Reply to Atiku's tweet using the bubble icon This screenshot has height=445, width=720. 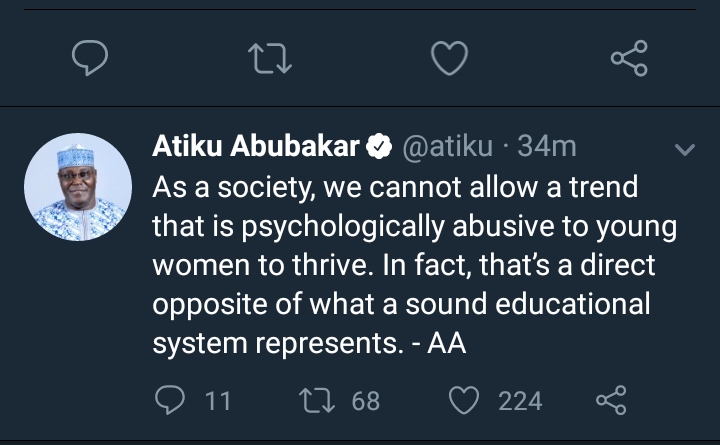[171, 401]
